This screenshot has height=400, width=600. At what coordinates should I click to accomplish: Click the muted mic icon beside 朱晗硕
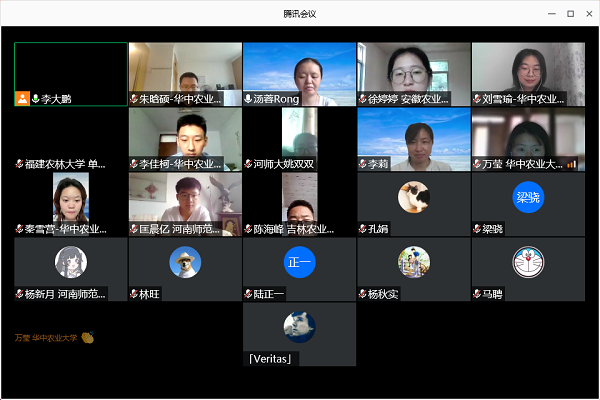(134, 99)
